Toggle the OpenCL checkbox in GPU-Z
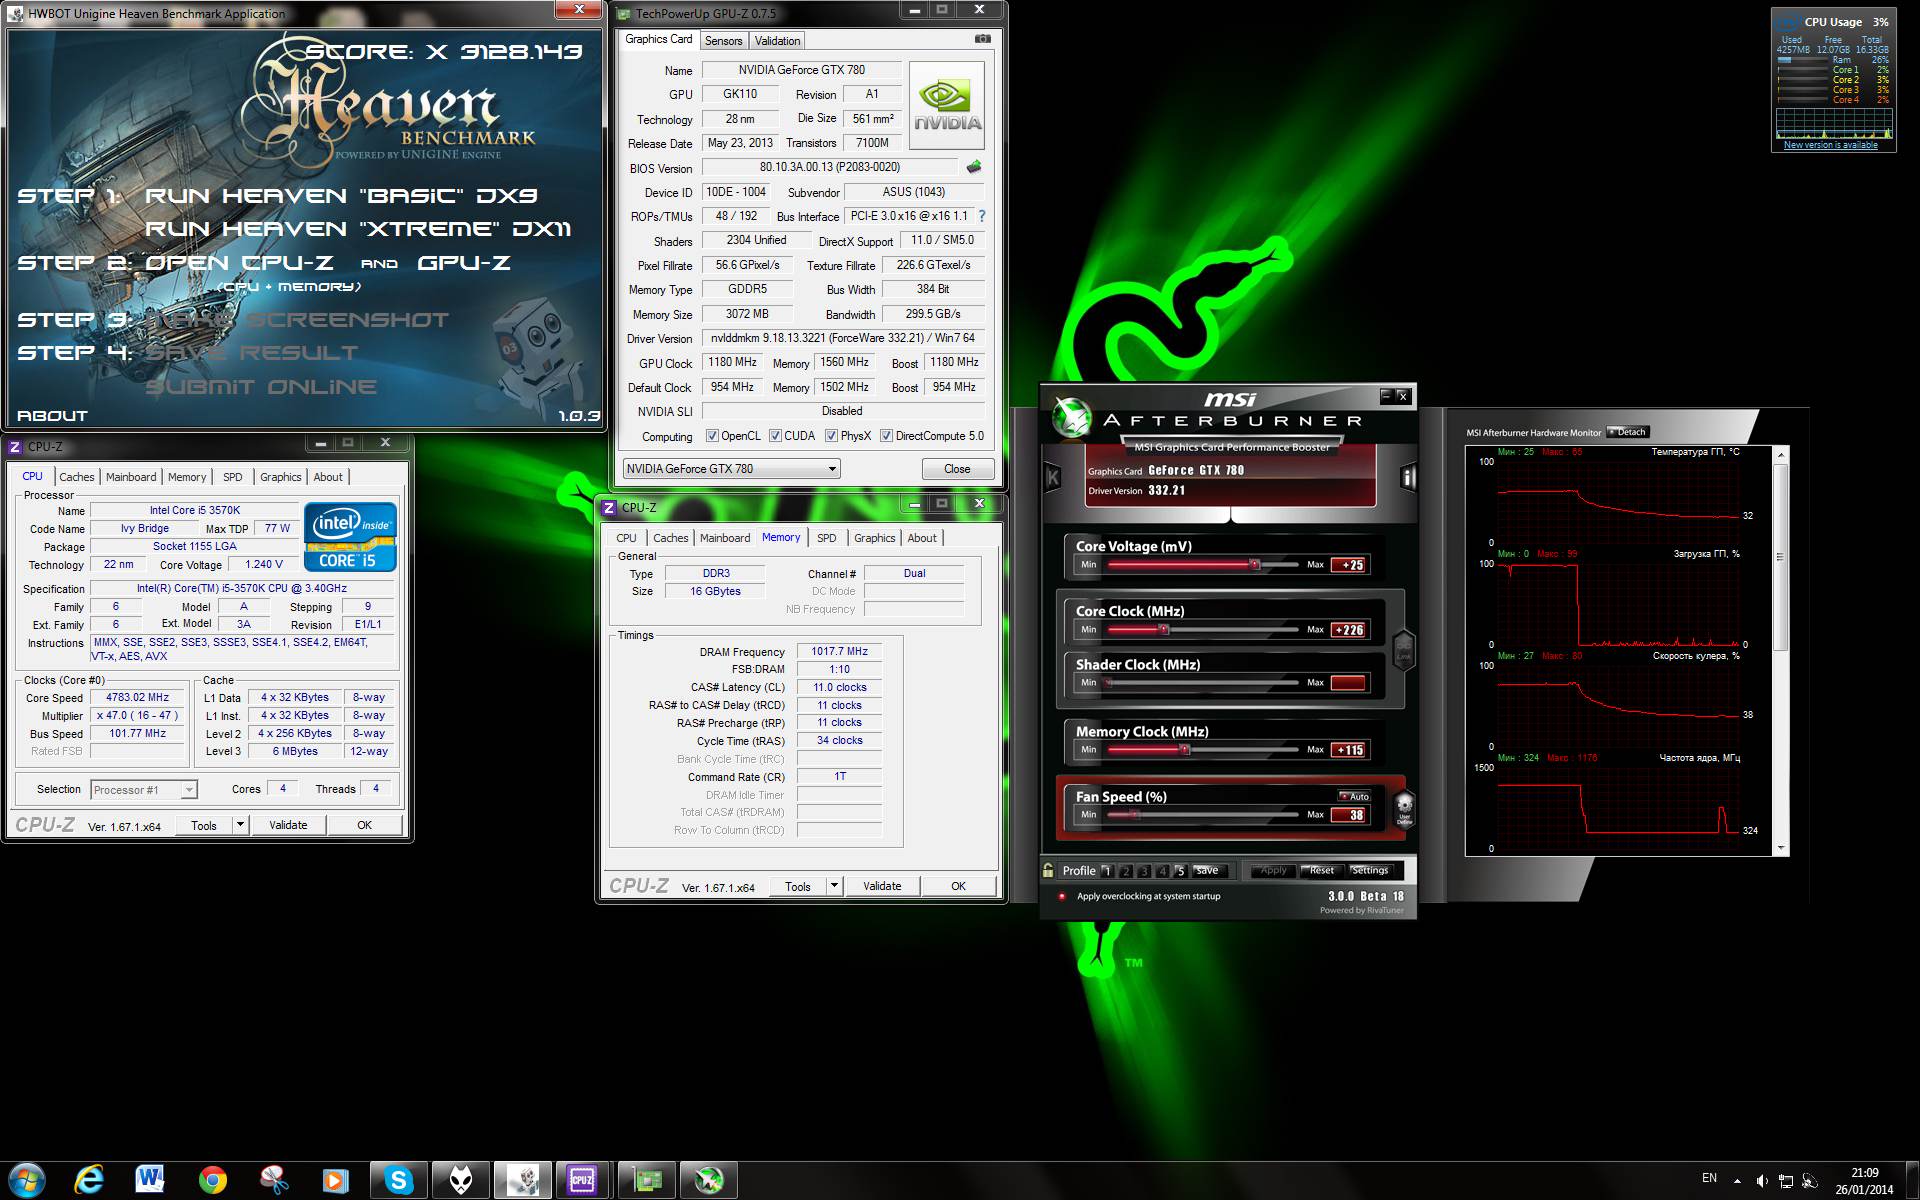 coord(712,436)
